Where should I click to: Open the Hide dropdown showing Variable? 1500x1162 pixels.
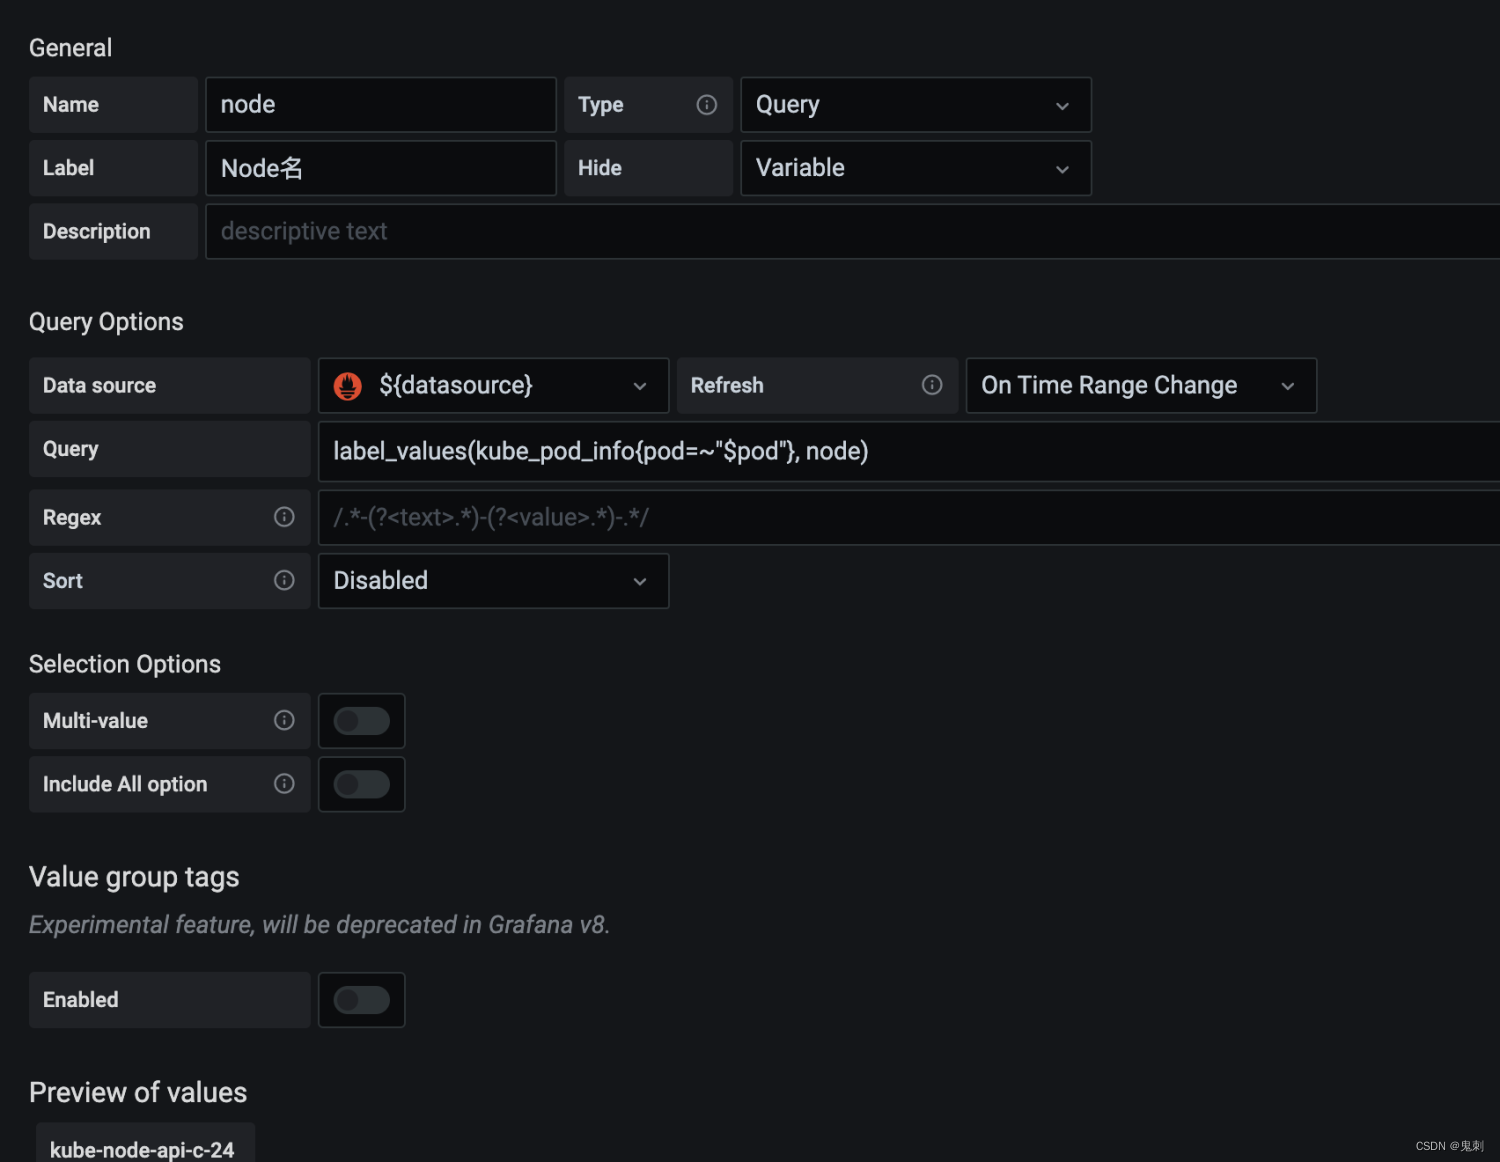tap(915, 168)
